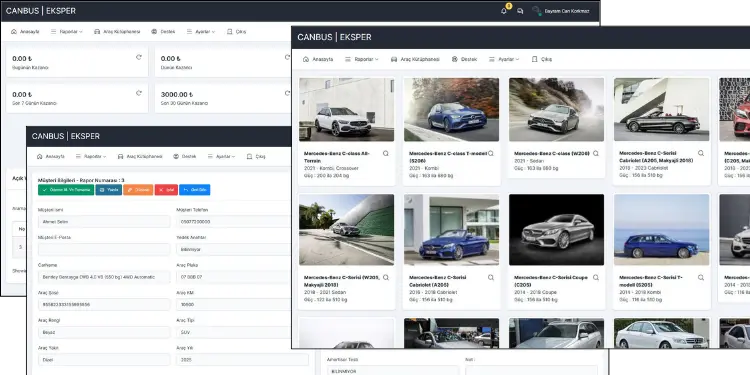Open the chat messages icon in header
750x375 pixels.
coord(520,11)
